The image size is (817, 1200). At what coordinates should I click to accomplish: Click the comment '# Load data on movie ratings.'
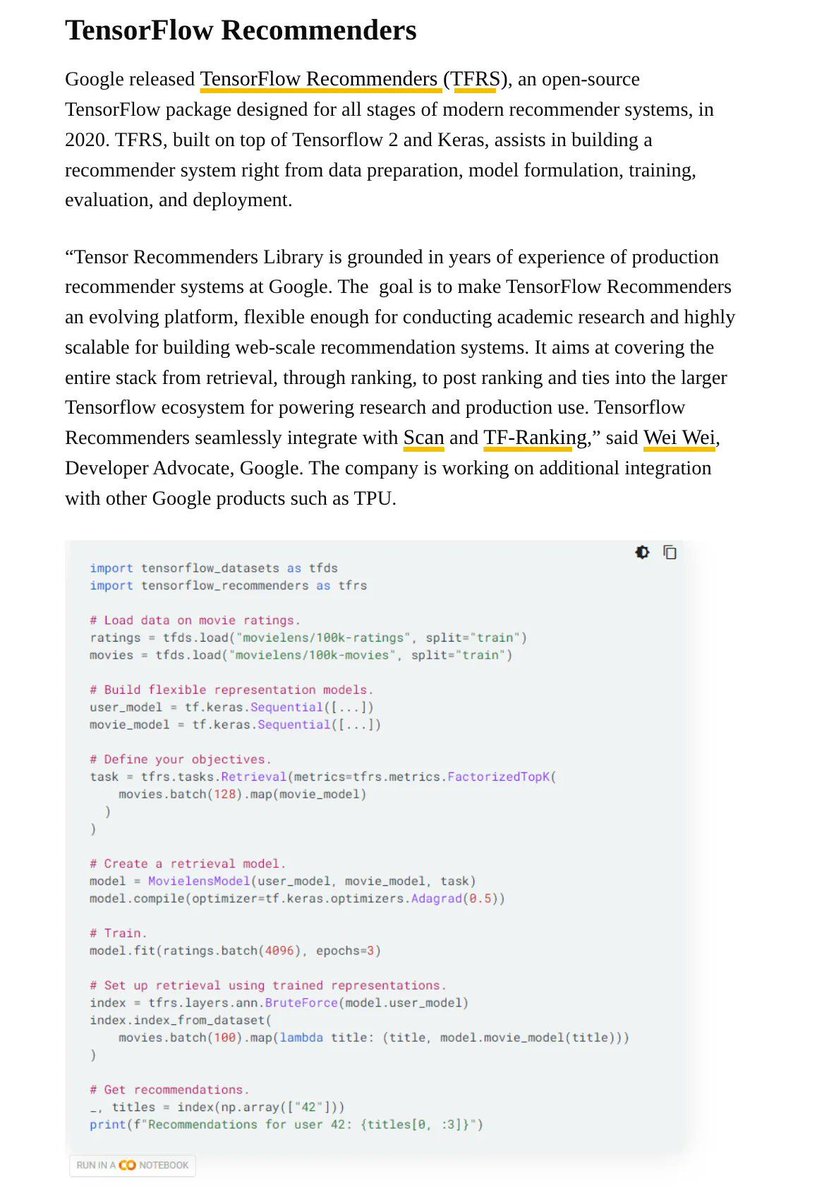195,620
